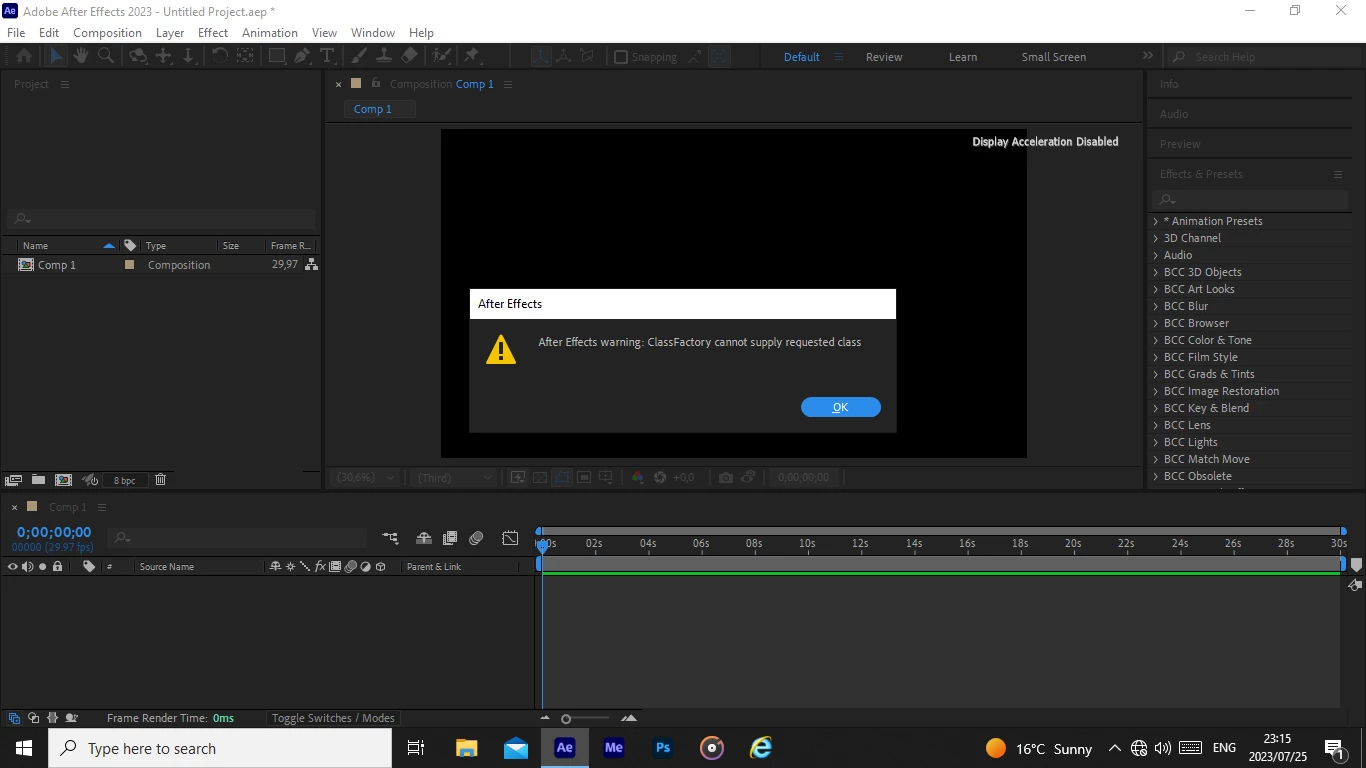
Task: Switch to the Review workspace
Action: [x=884, y=57]
